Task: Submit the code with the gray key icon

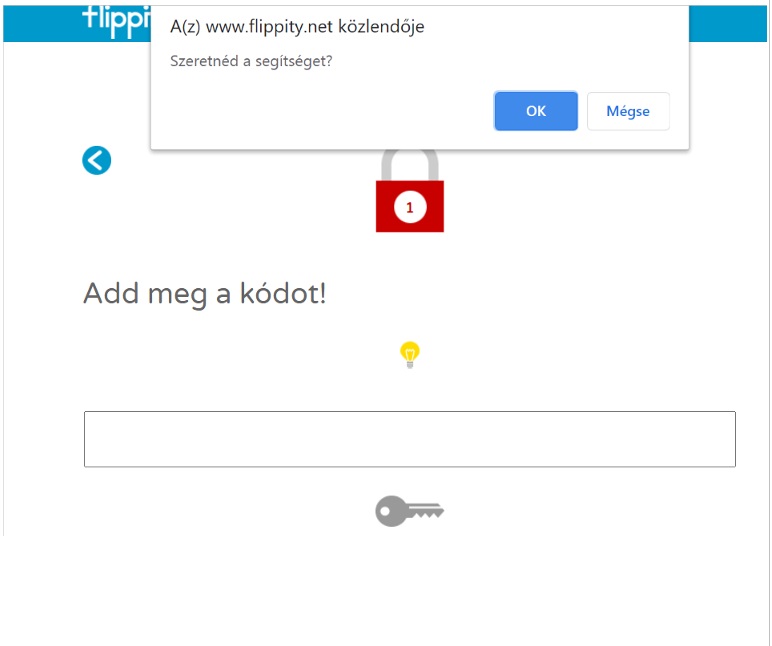Action: click(410, 511)
